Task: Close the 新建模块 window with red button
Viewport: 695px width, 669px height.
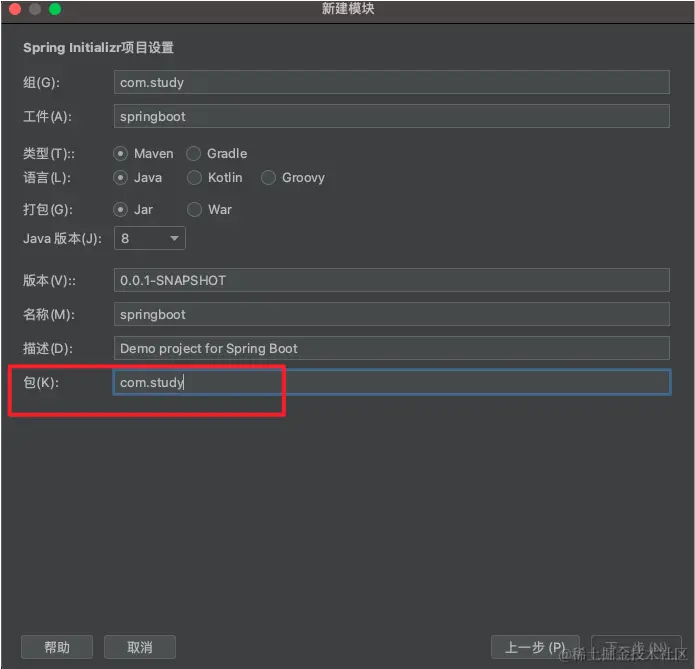Action: pyautogui.click(x=15, y=9)
